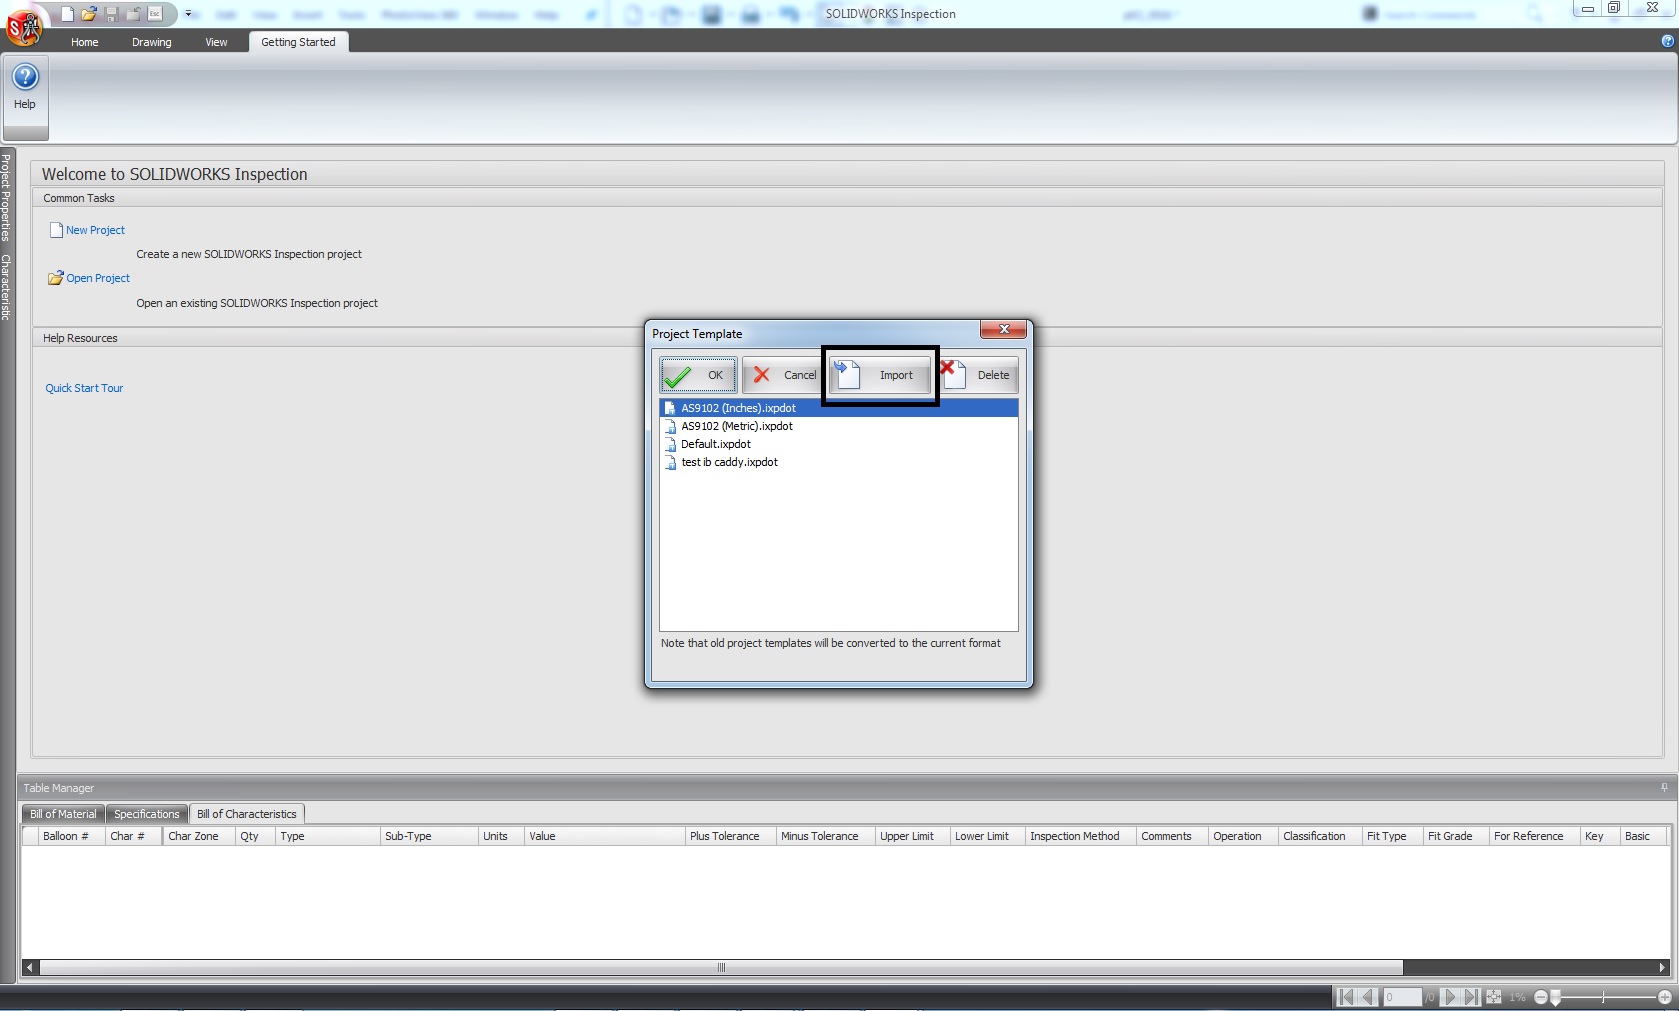This screenshot has height=1011, width=1679.
Task: Confirm with the green checkmark OK button
Action: click(698, 375)
